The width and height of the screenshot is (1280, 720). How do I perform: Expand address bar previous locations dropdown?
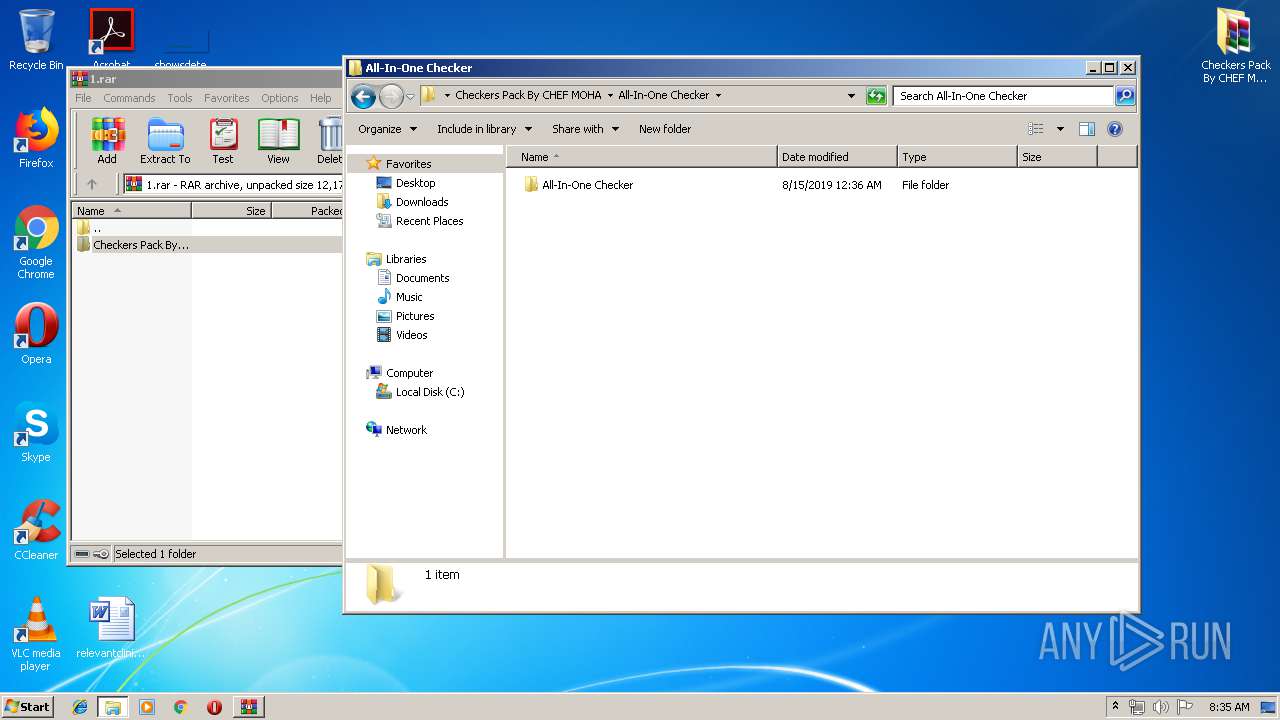coord(851,96)
